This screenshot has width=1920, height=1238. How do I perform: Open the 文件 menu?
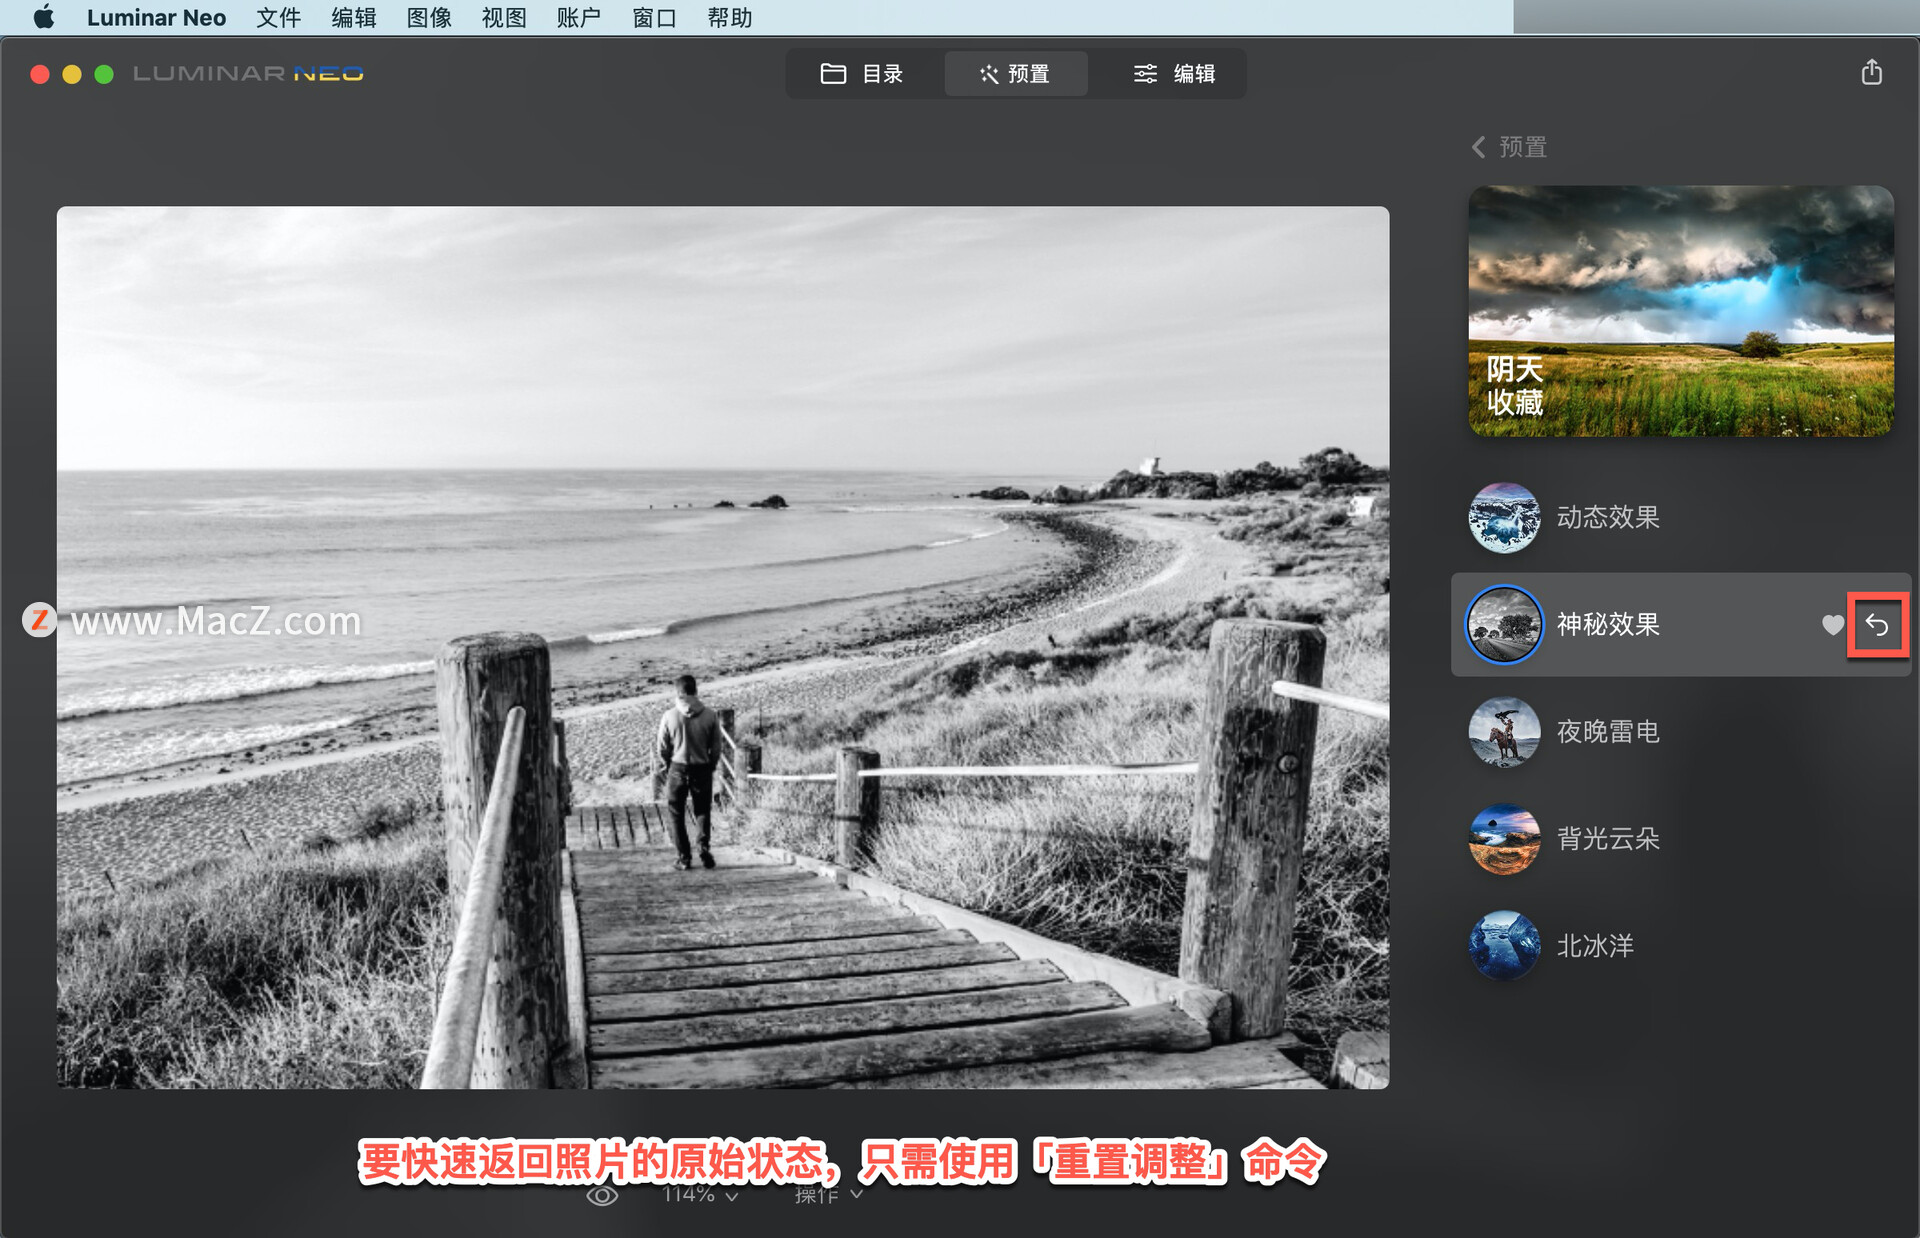tap(279, 17)
